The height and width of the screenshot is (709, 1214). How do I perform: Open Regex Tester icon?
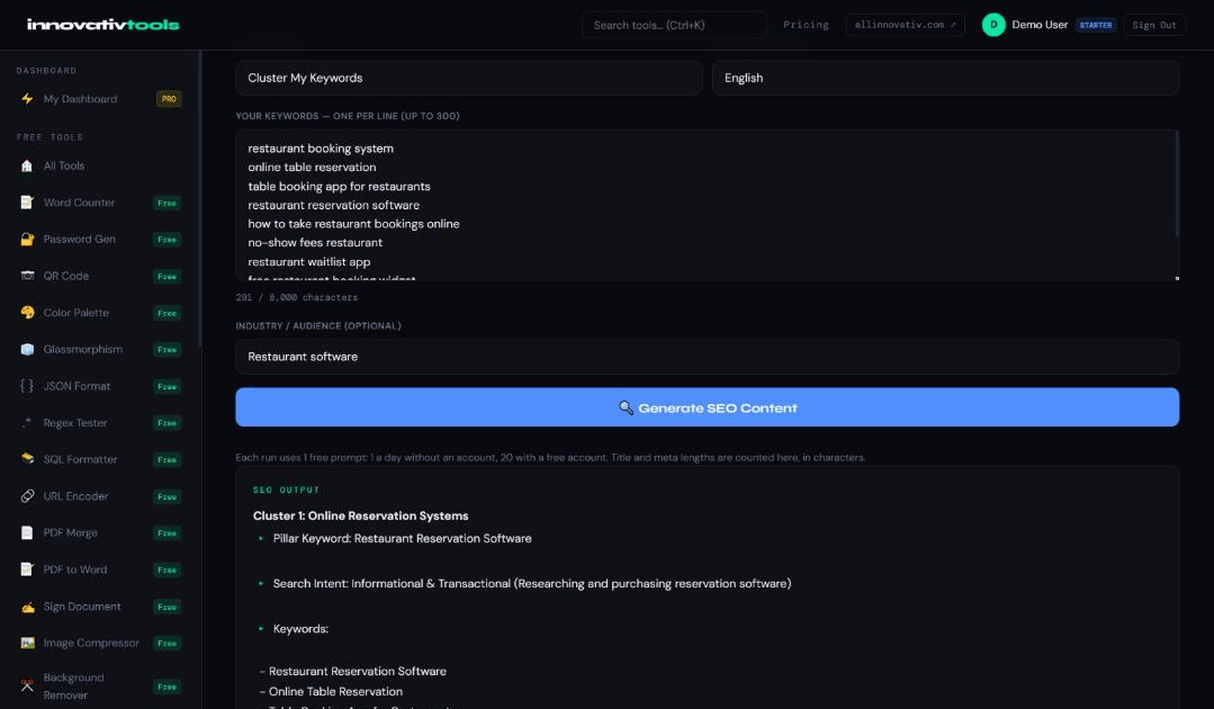[27, 423]
